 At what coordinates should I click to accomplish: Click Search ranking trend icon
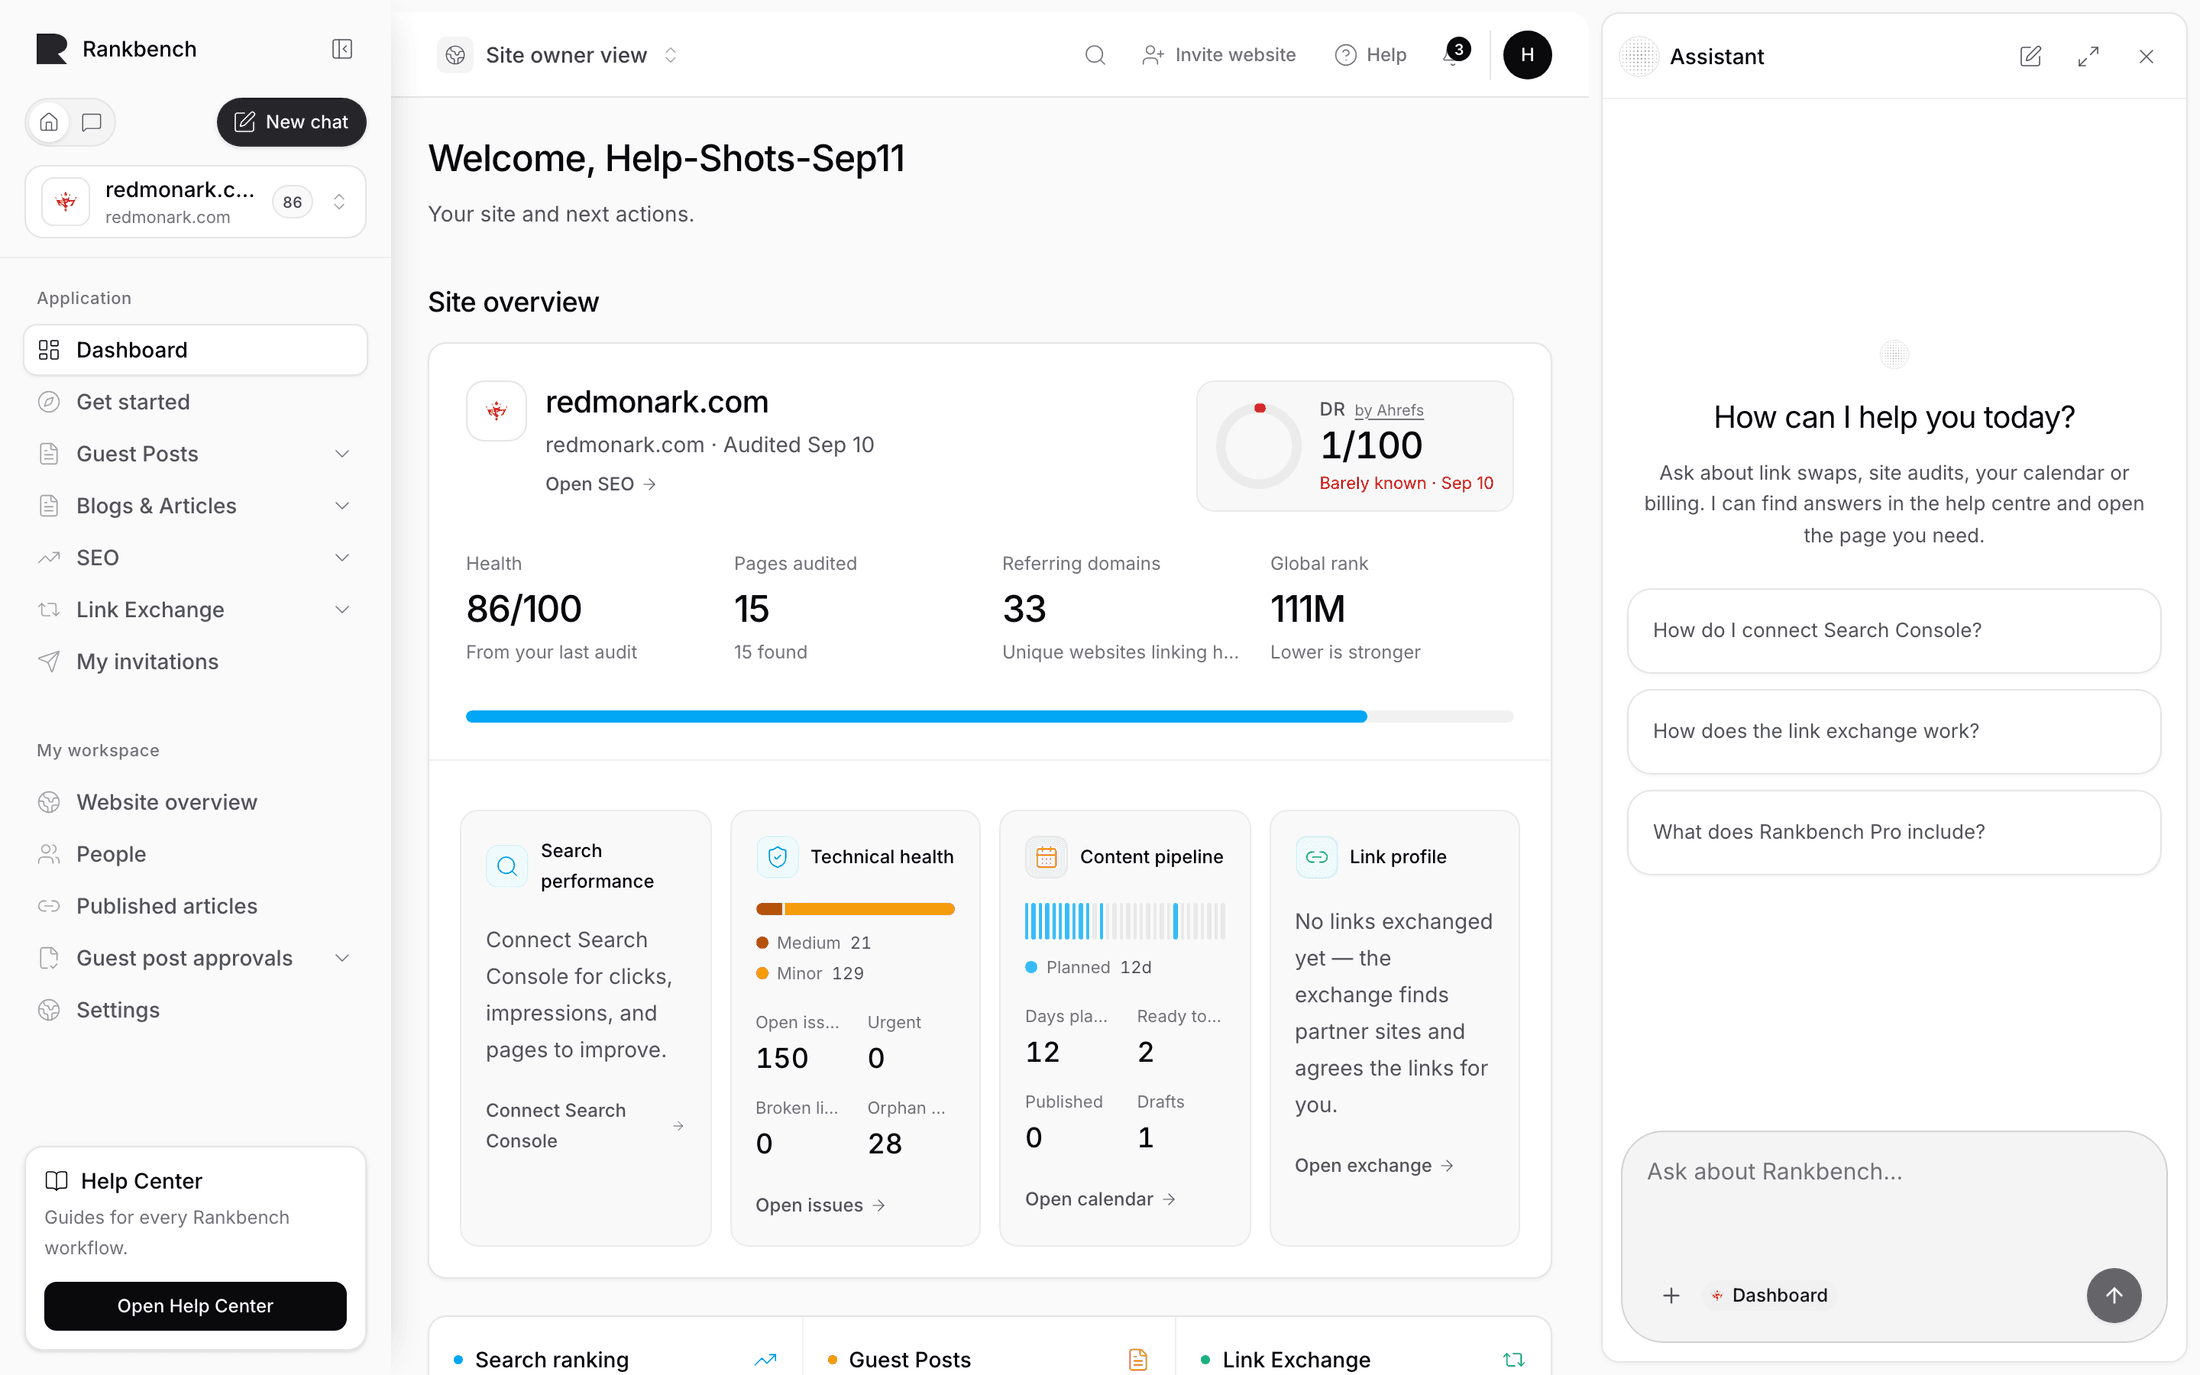(x=765, y=1359)
